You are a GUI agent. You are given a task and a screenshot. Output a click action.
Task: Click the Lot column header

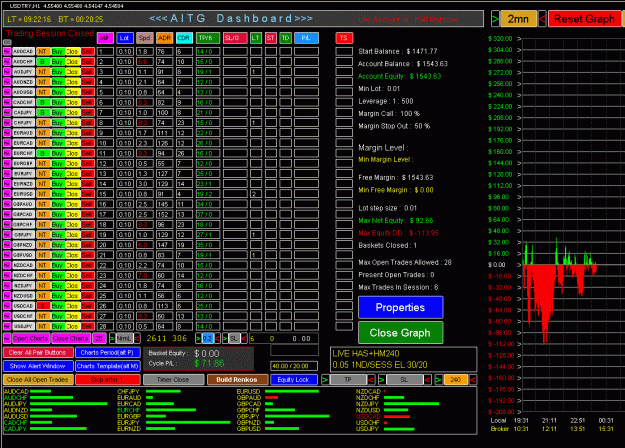(x=124, y=38)
